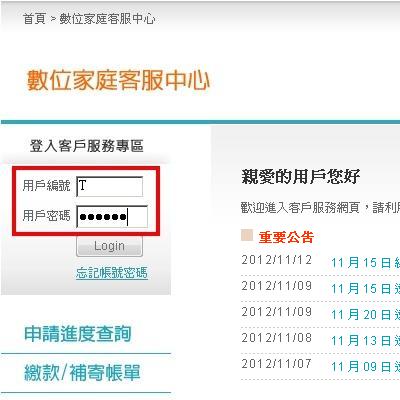Open 數位家庭客服中心 breadcrumb link
Screen dimensions: 400x400
107,19
